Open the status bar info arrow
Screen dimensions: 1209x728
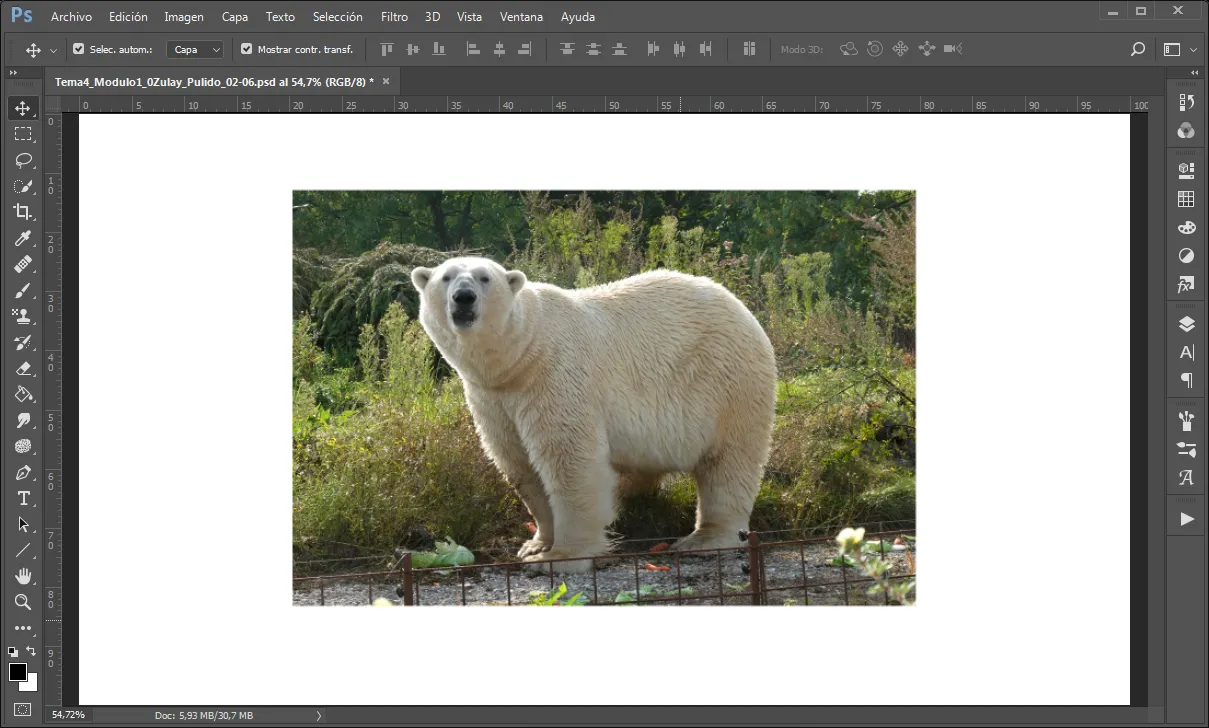[x=319, y=715]
